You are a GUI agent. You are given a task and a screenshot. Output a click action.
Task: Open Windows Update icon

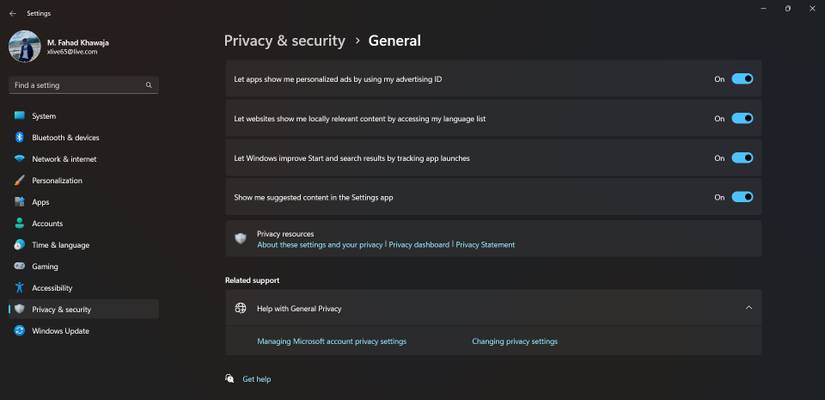[19, 331]
